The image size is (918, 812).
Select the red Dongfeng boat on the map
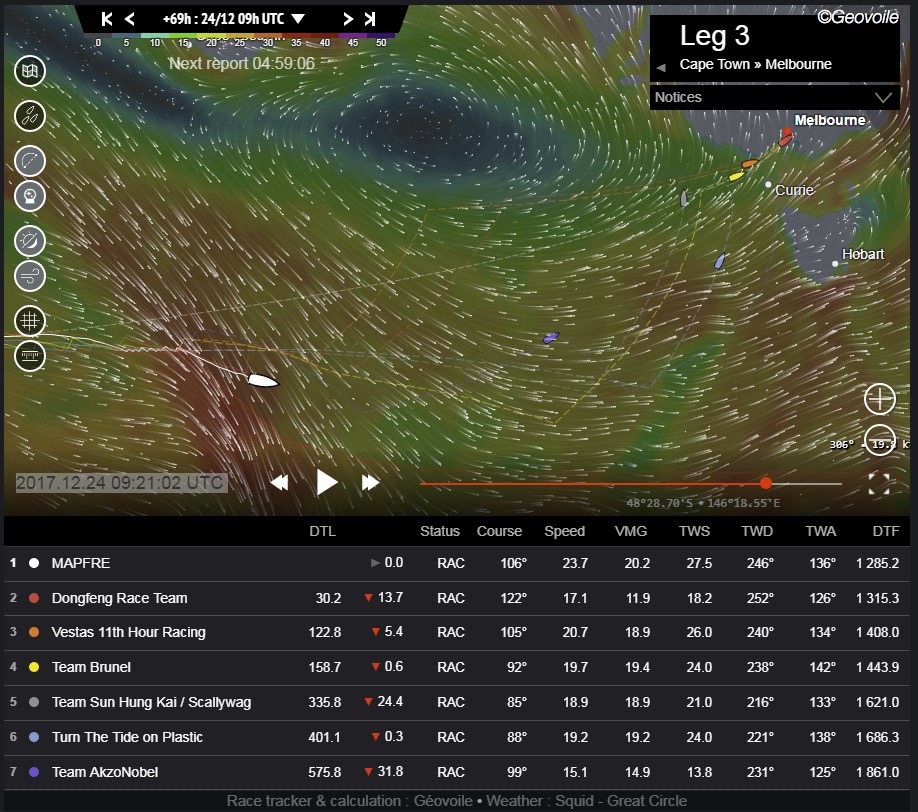pyautogui.click(x=786, y=138)
